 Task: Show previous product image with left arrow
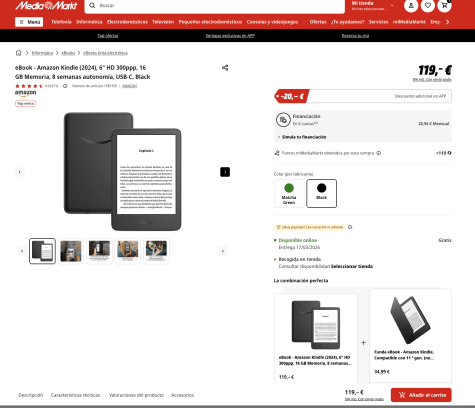pos(20,172)
